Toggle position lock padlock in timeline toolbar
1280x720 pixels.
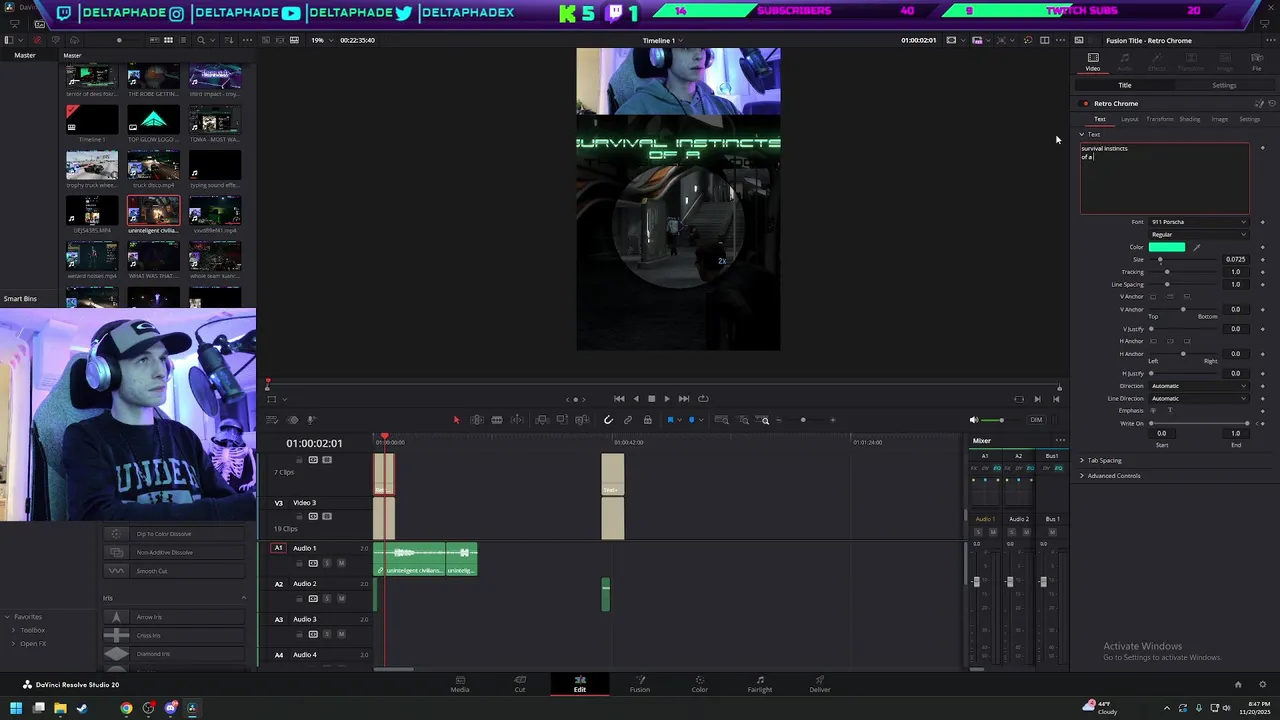(x=648, y=420)
